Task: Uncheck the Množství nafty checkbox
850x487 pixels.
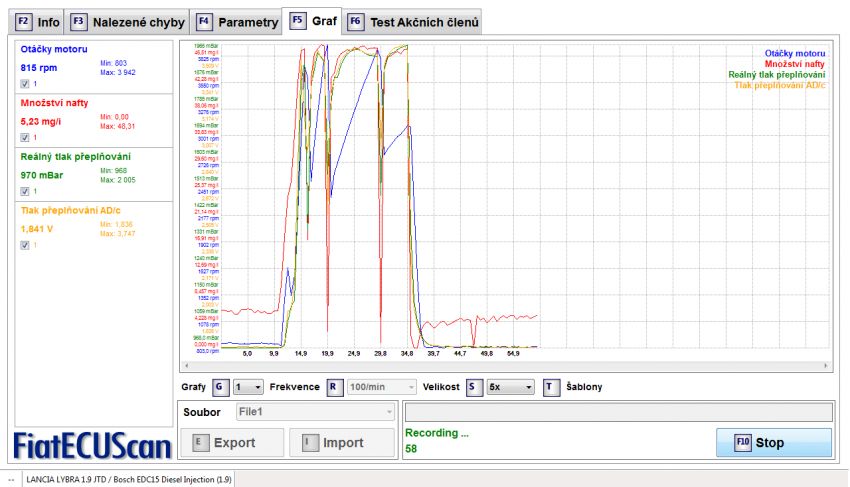Action: [x=25, y=137]
